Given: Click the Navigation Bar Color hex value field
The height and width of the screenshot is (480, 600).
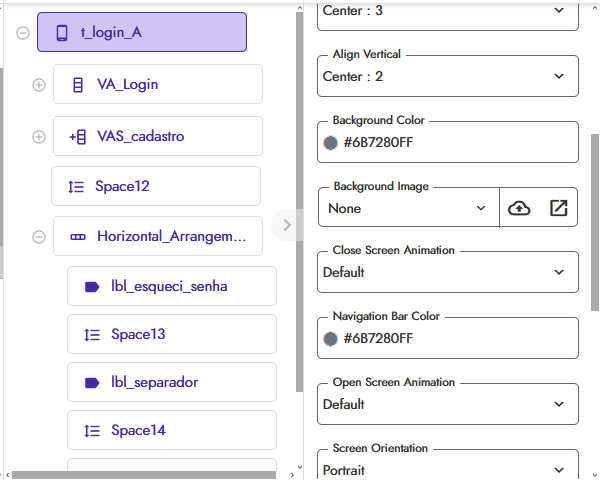Looking at the screenshot, I should [448, 338].
